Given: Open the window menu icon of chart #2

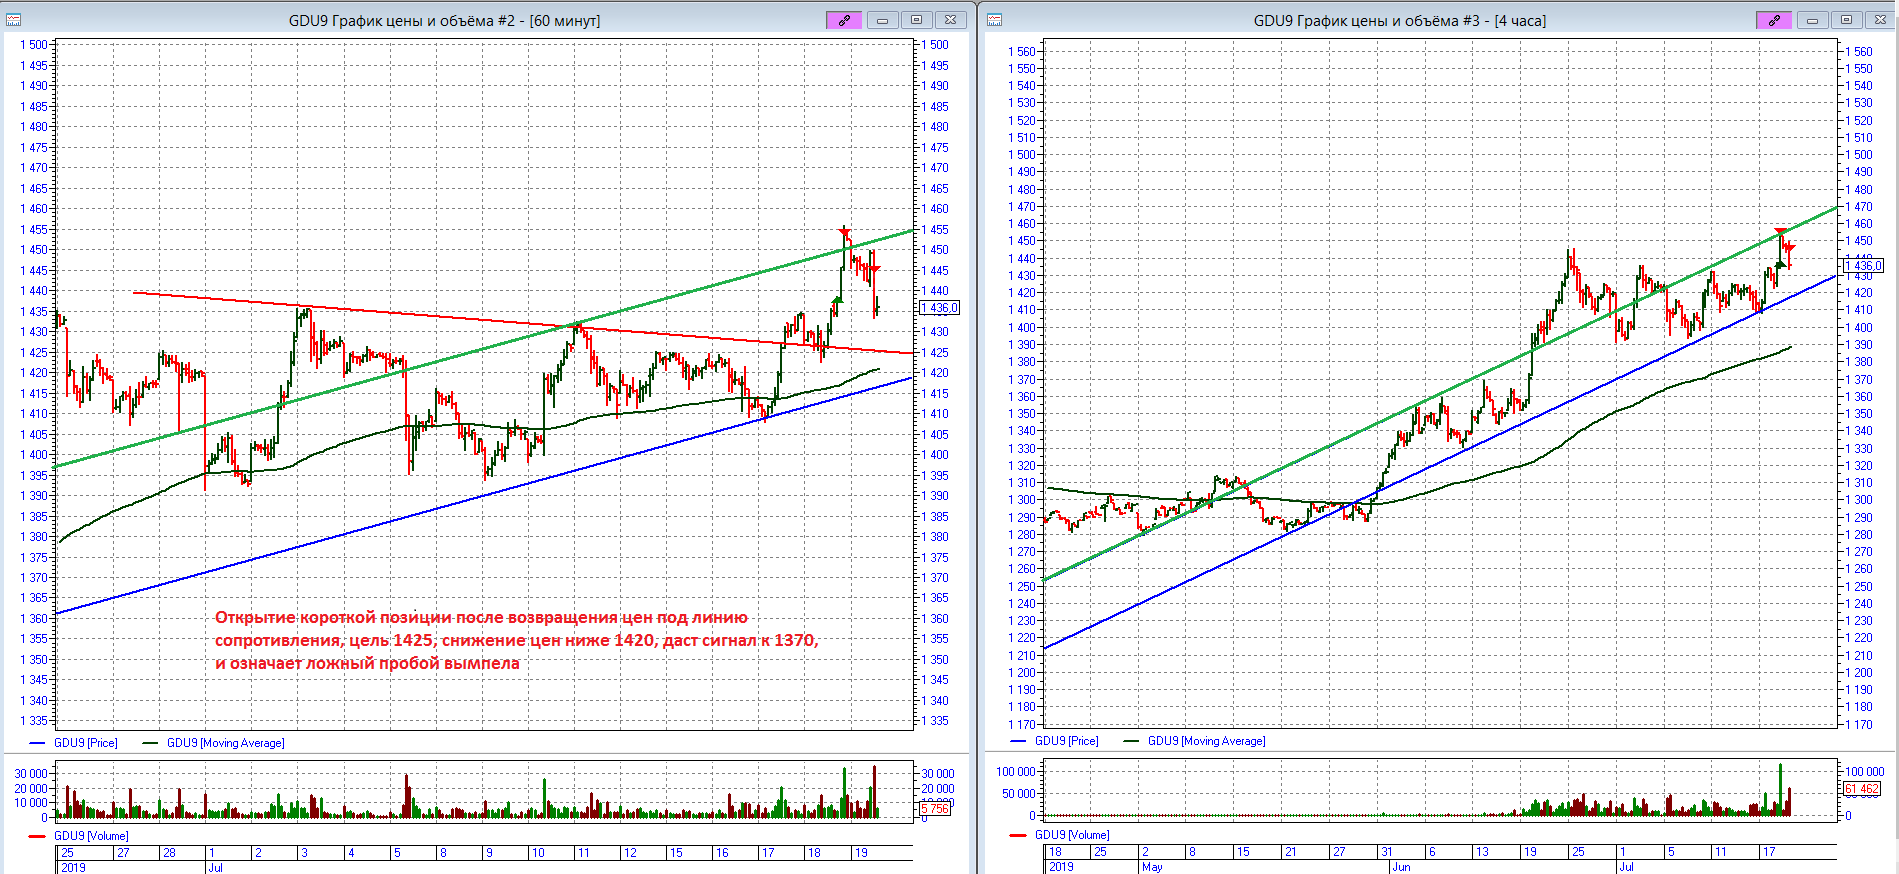Looking at the screenshot, I should (13, 20).
